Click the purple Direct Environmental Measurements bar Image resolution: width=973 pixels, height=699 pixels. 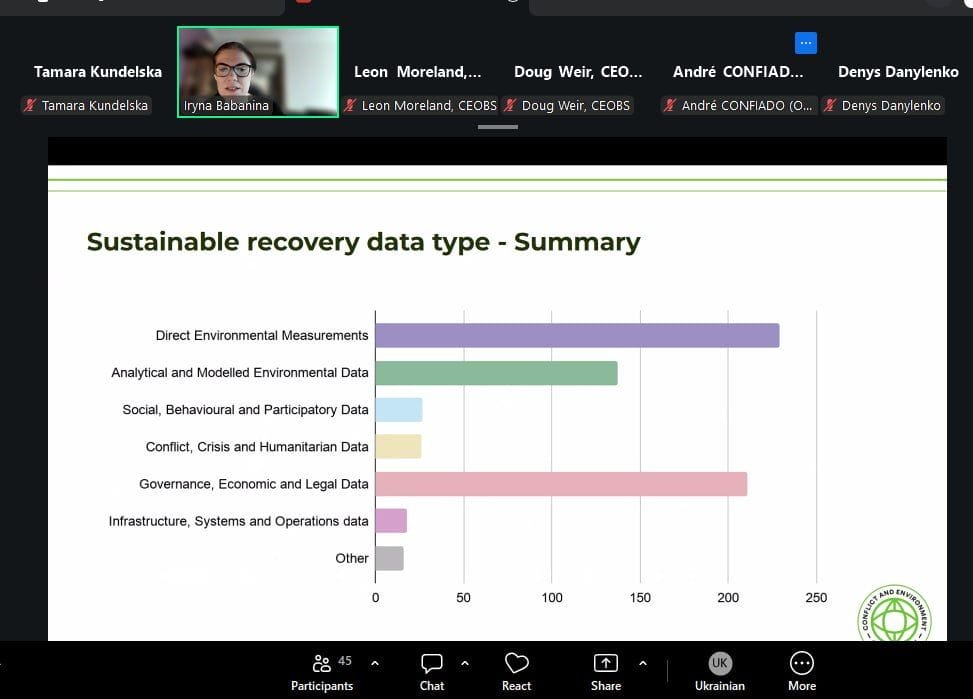(576, 336)
